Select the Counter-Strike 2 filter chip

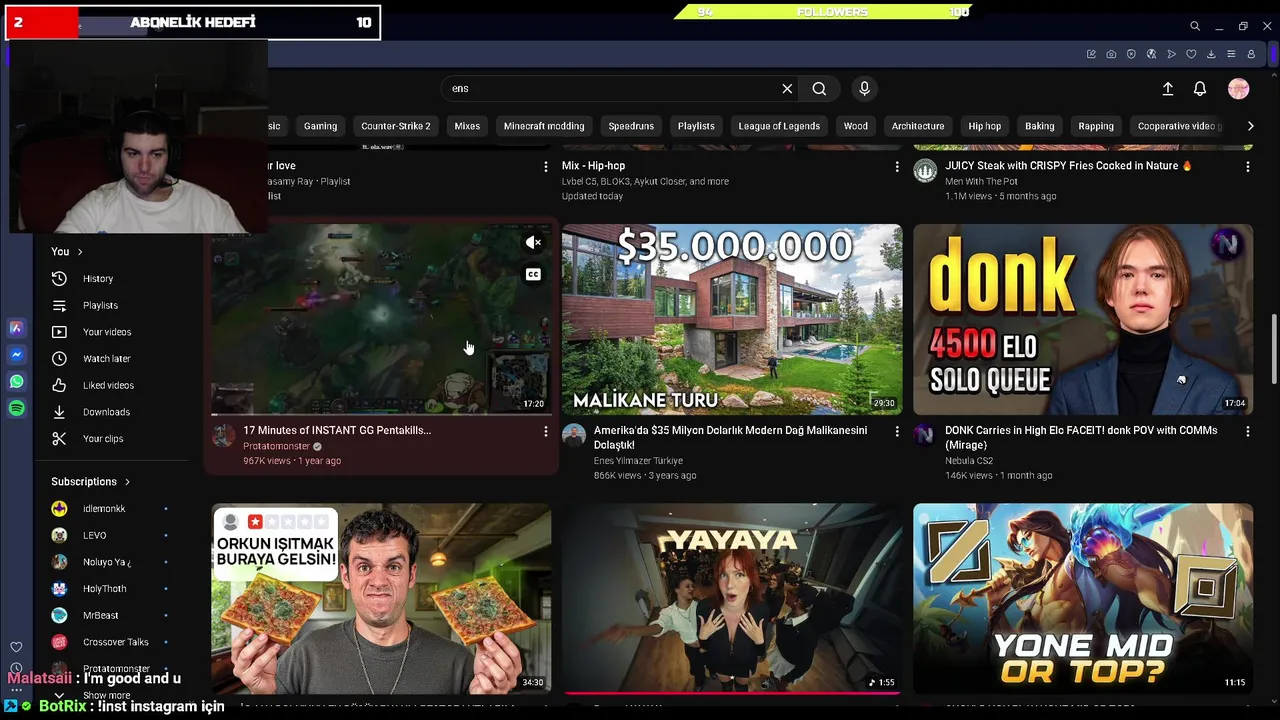[396, 126]
